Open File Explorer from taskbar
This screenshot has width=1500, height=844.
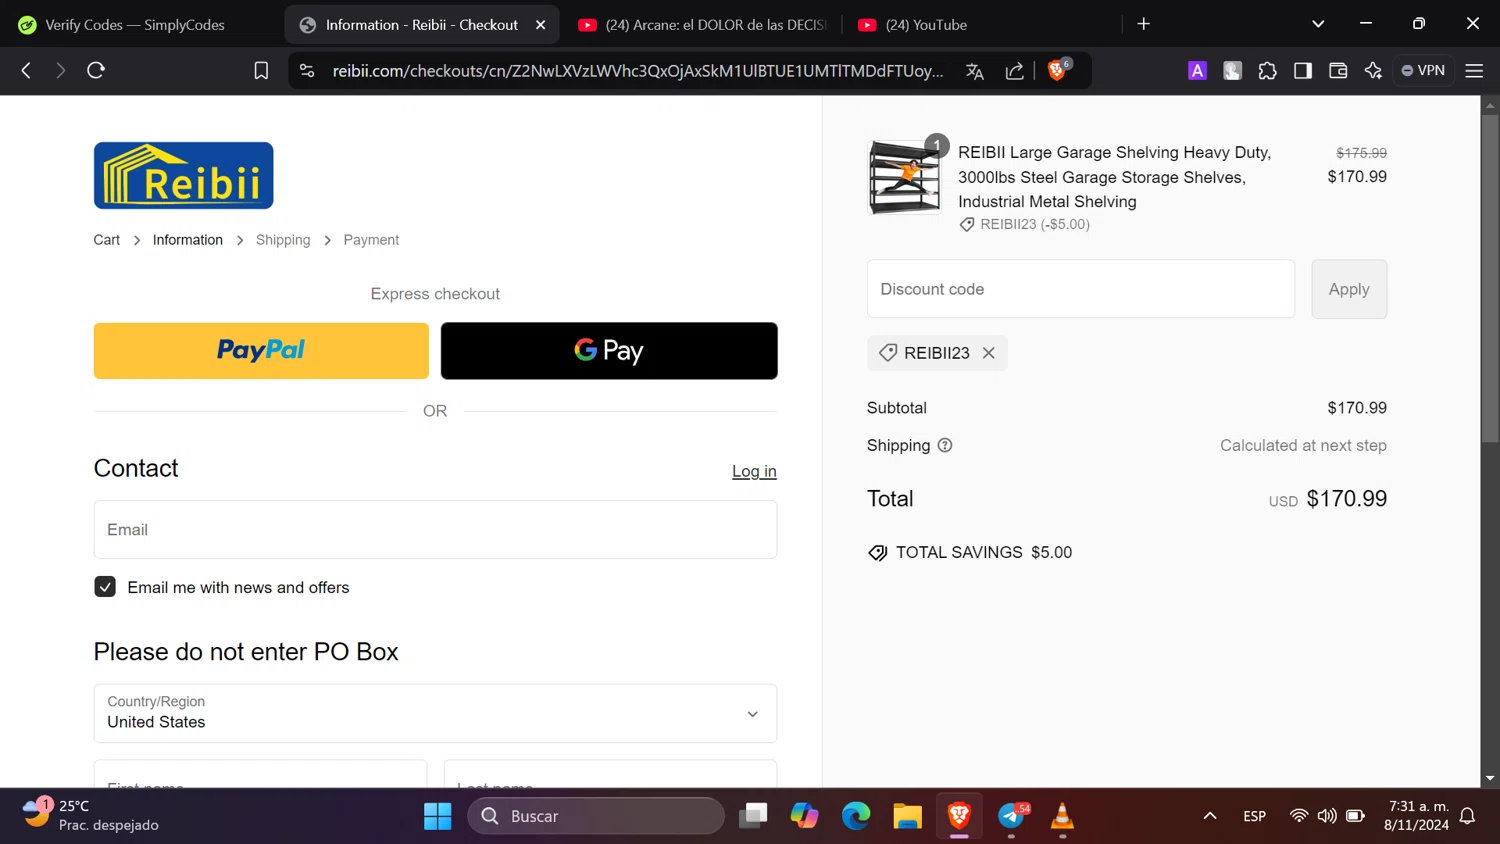tap(907, 816)
